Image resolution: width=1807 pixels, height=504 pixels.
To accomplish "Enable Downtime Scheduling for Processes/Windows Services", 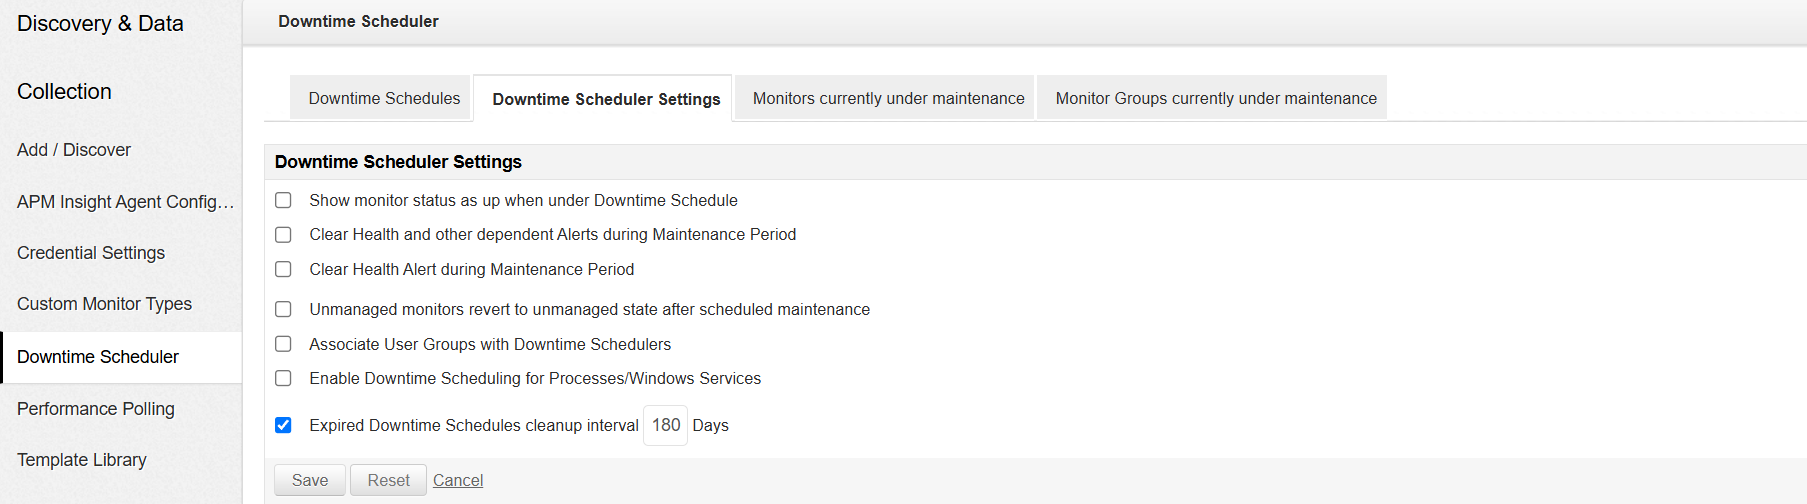I will tap(284, 378).
